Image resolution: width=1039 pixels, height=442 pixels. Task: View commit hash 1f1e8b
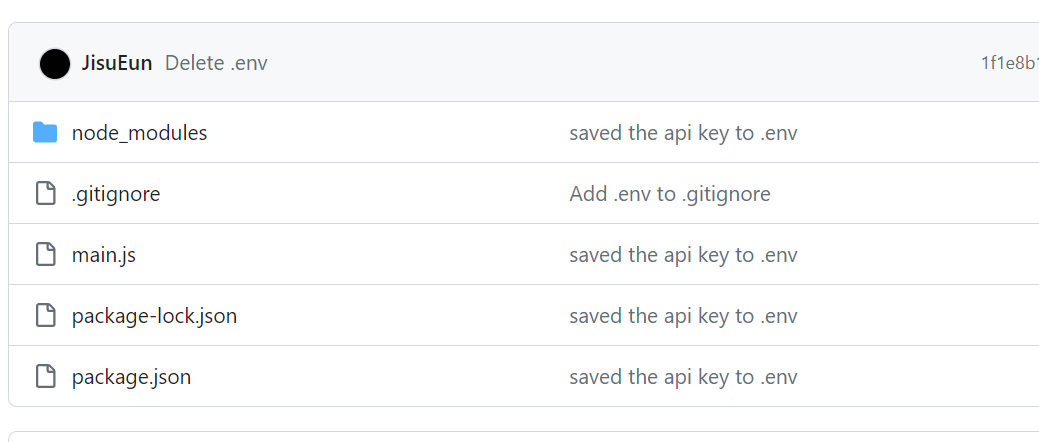tap(1009, 63)
